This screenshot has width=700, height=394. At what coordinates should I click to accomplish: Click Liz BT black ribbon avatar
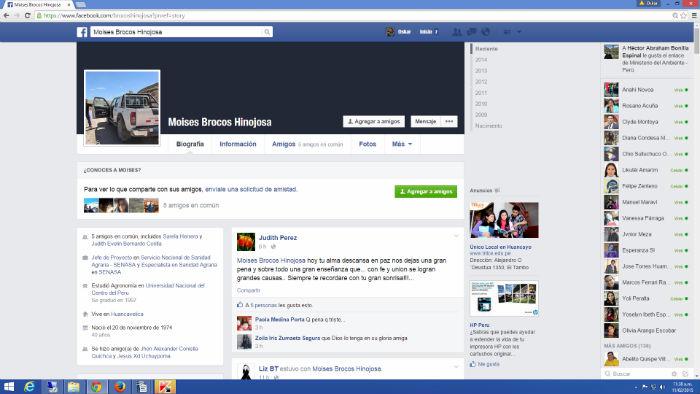[x=246, y=372]
